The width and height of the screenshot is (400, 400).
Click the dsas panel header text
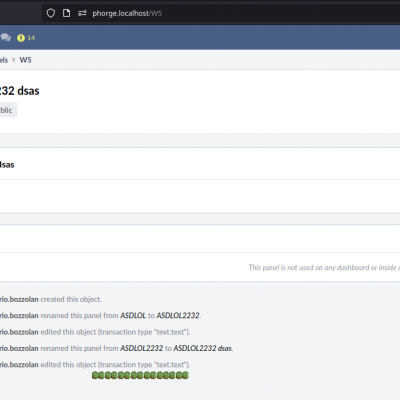(7, 165)
